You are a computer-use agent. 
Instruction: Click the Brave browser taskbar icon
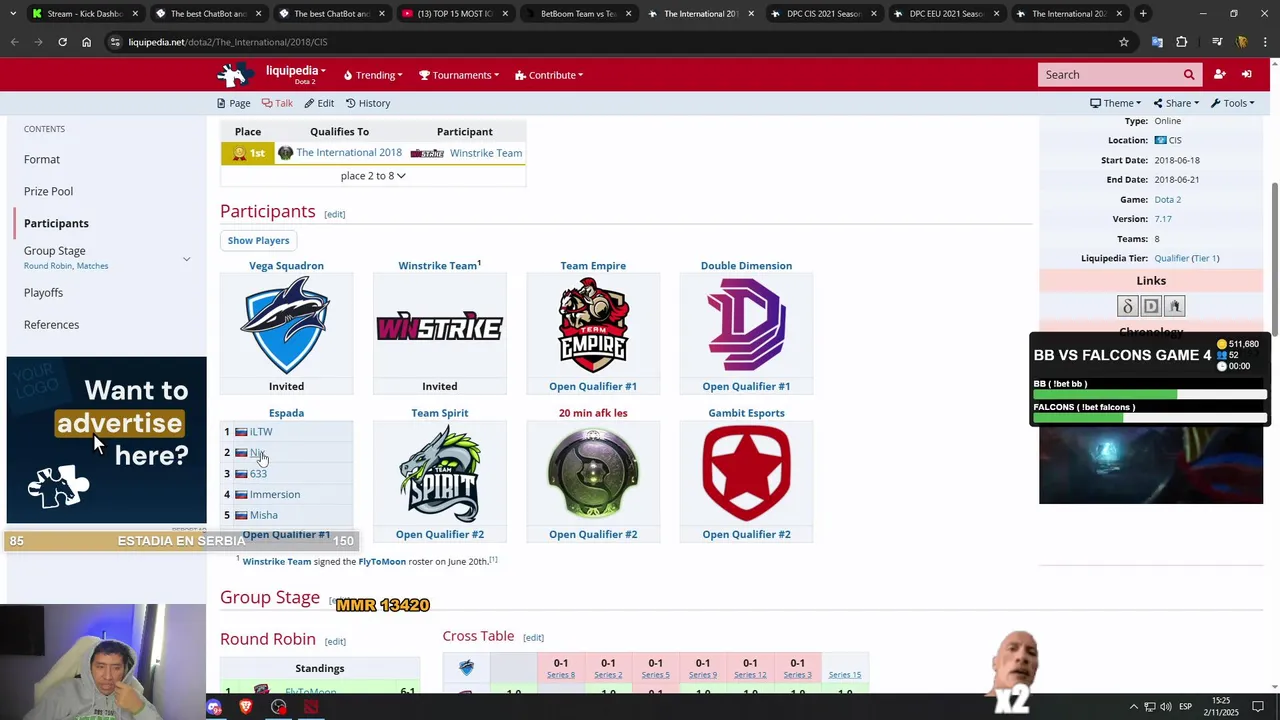(246, 707)
